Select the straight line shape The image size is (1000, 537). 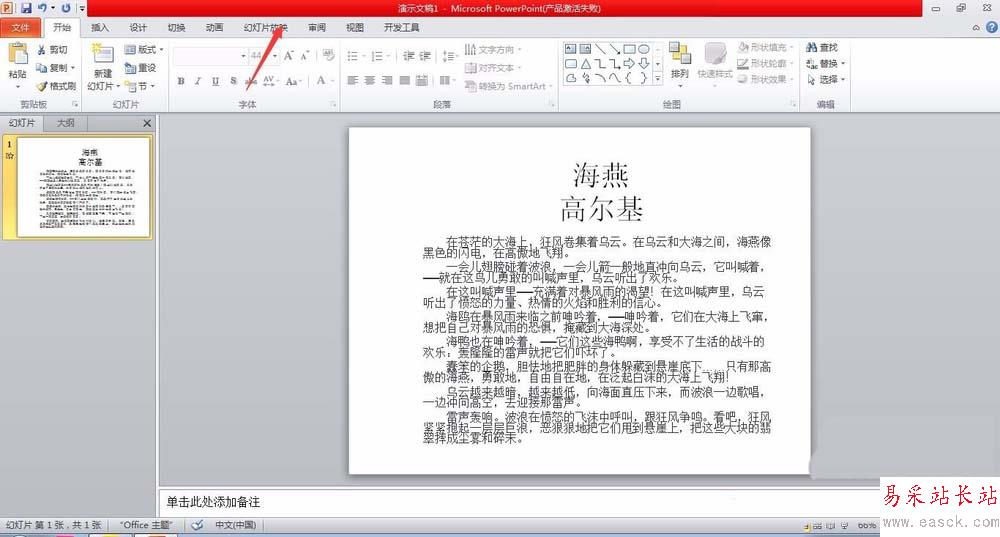point(600,49)
